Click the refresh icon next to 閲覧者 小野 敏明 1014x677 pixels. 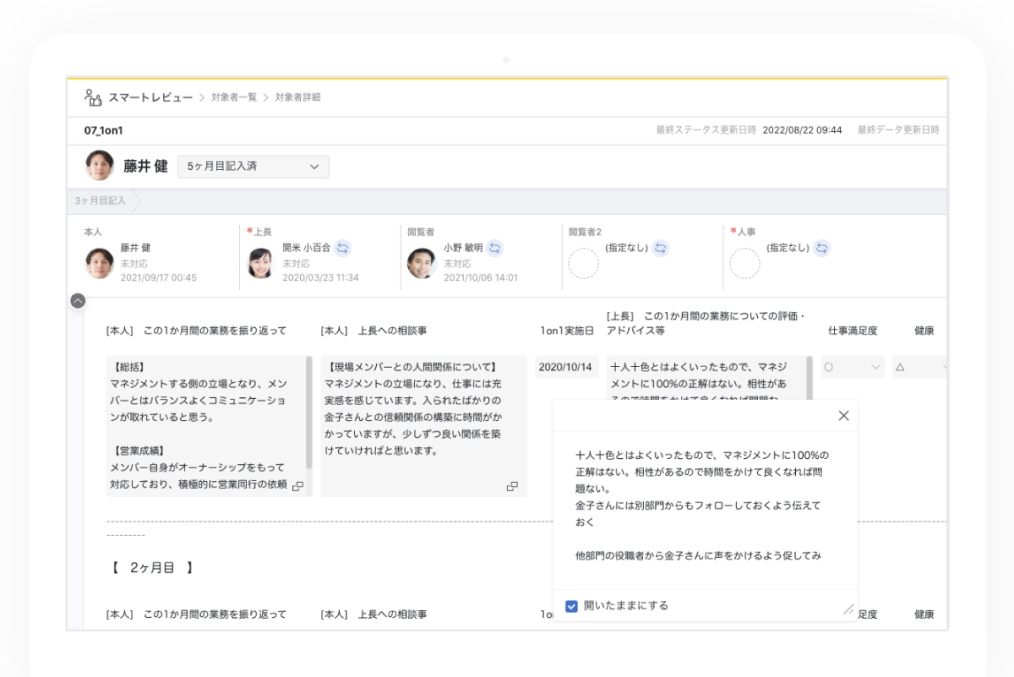[x=493, y=249]
